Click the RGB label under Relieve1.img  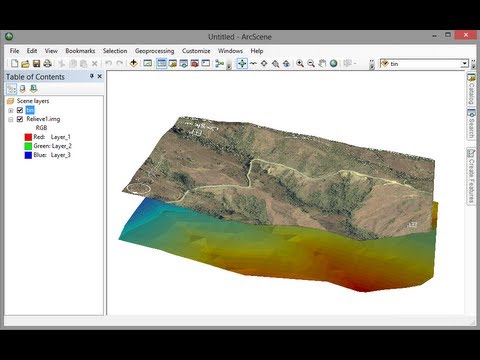(41, 128)
